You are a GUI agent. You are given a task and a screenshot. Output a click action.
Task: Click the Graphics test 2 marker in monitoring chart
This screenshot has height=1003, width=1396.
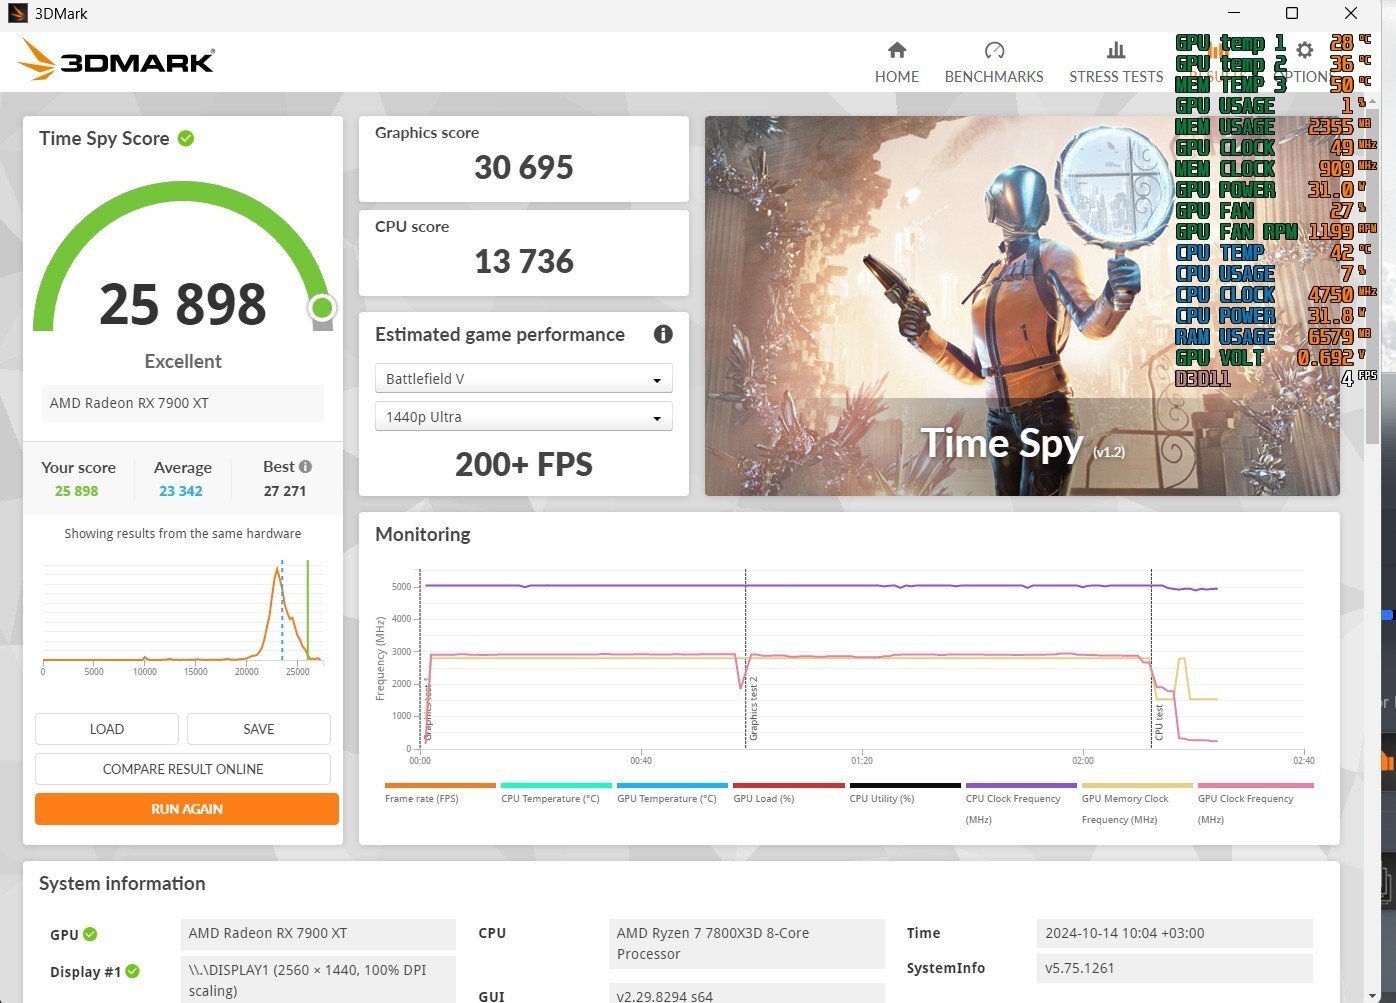[x=754, y=708]
